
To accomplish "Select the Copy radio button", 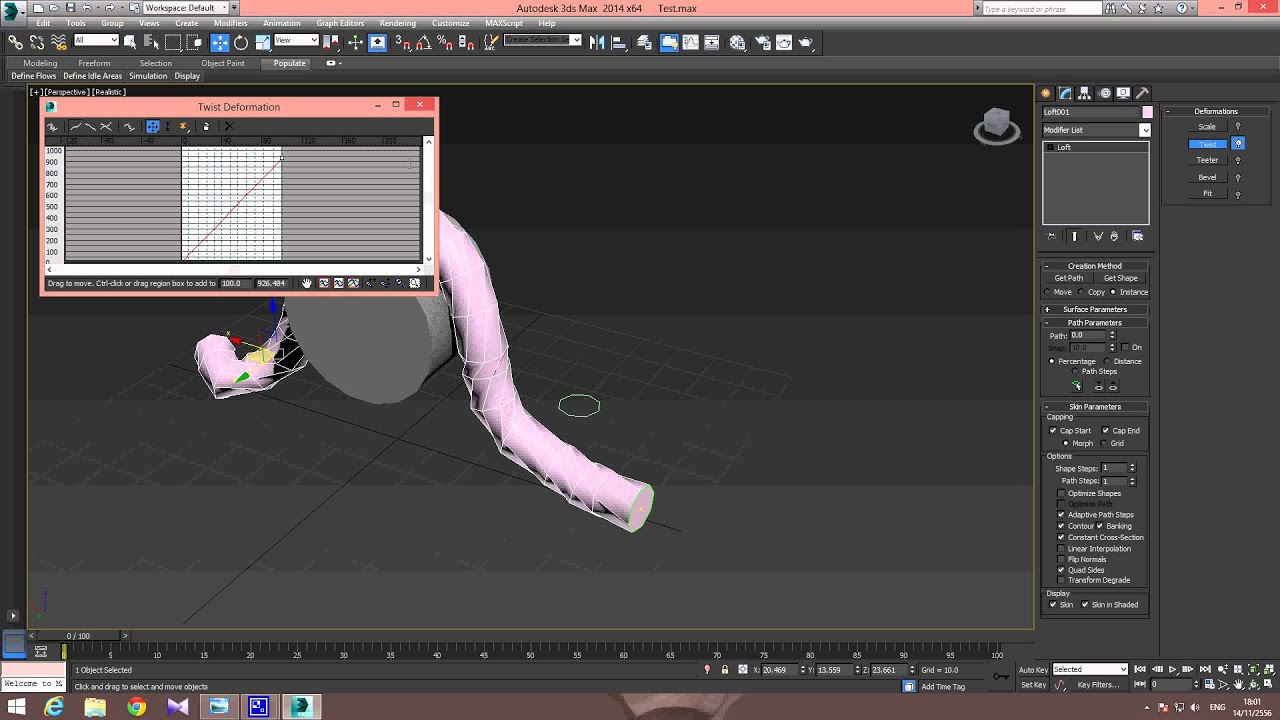I will (1081, 292).
